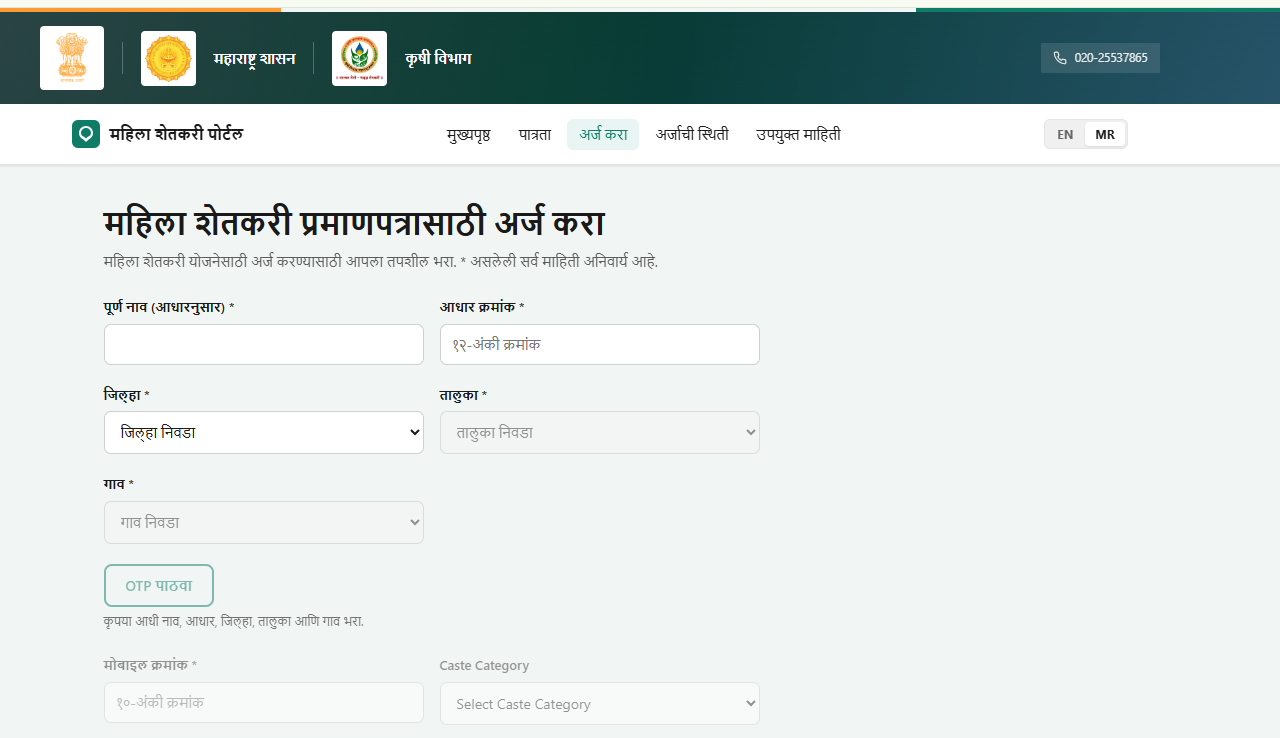Open the जिल्हा निवडा dropdown

(x=264, y=433)
